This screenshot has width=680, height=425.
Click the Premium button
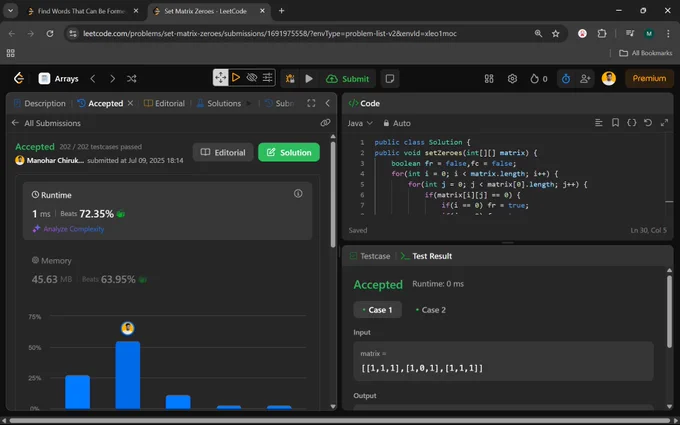(x=649, y=78)
